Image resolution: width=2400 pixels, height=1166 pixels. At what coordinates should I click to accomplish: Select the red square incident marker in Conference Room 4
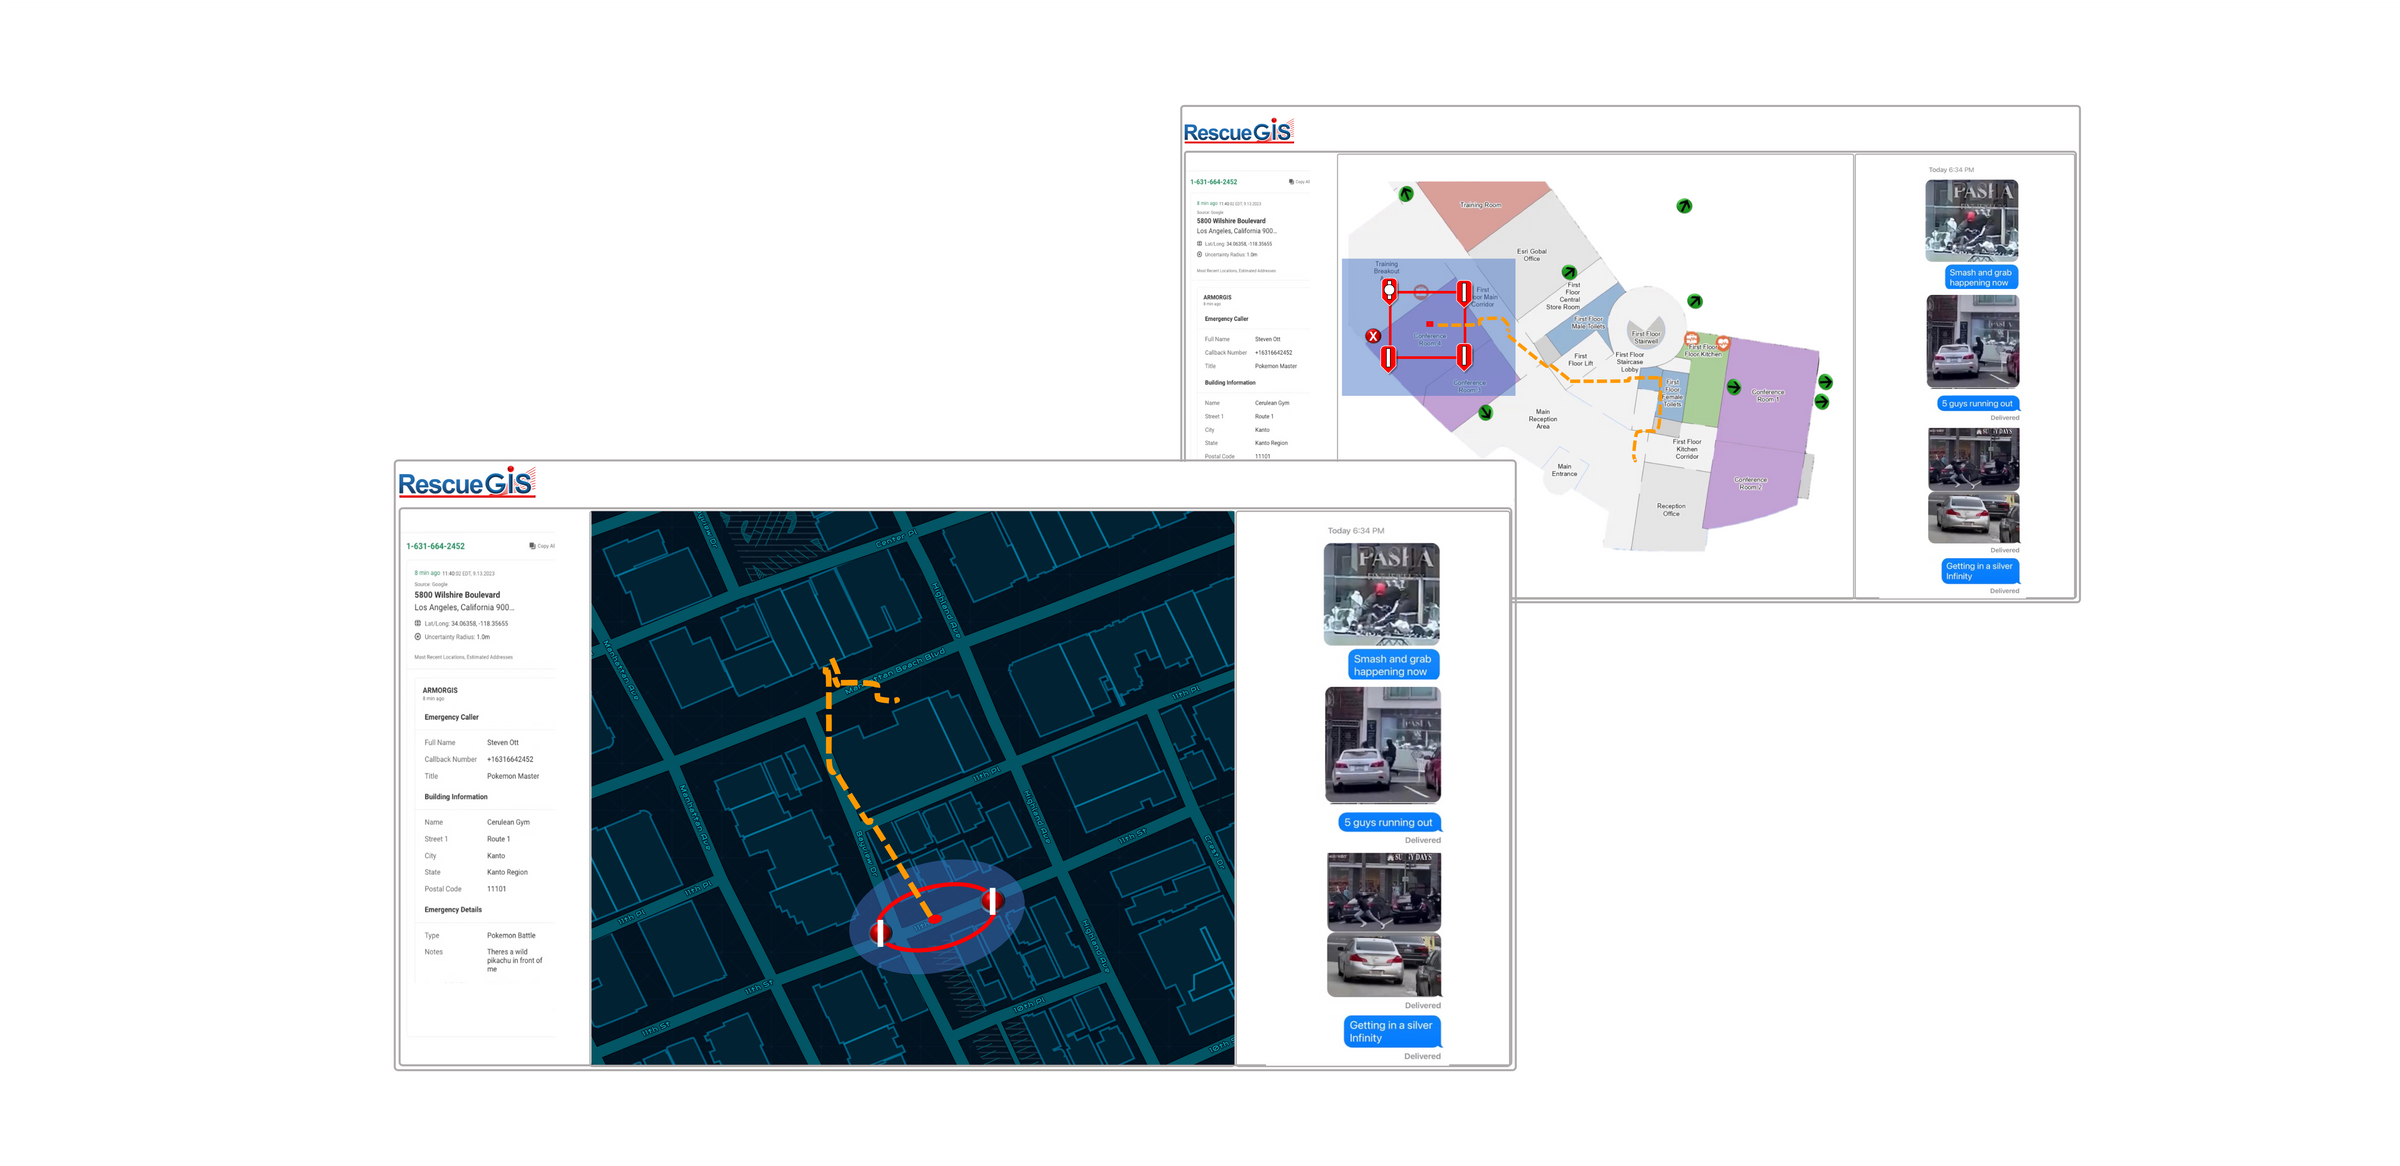pos(1429,324)
